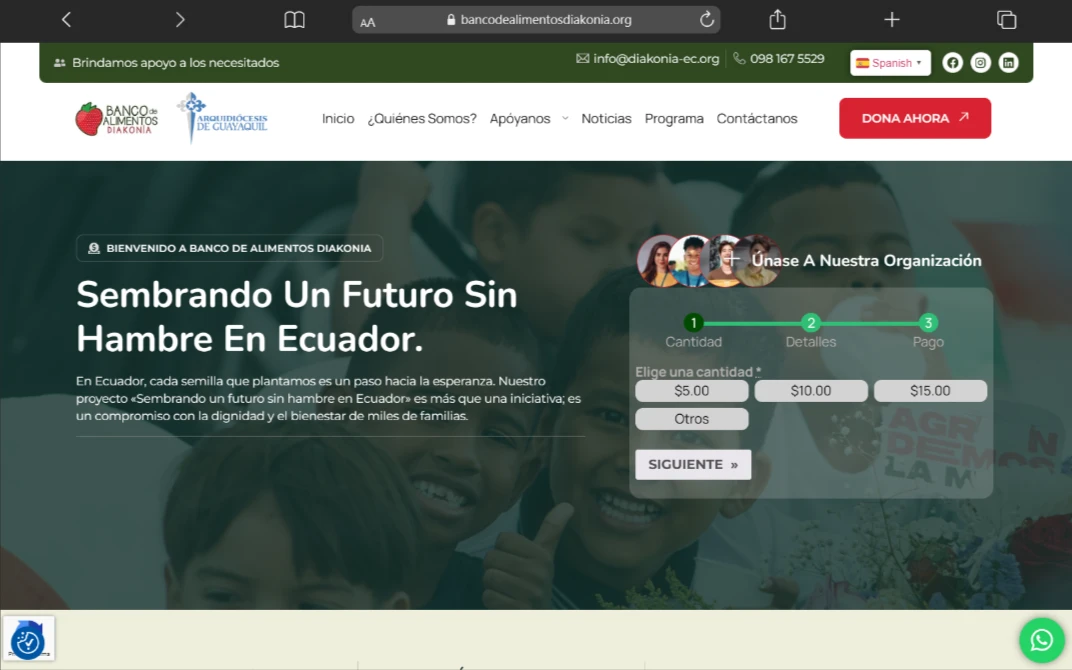The width and height of the screenshot is (1072, 670).
Task: Open the Spanish language dropdown
Action: (x=890, y=63)
